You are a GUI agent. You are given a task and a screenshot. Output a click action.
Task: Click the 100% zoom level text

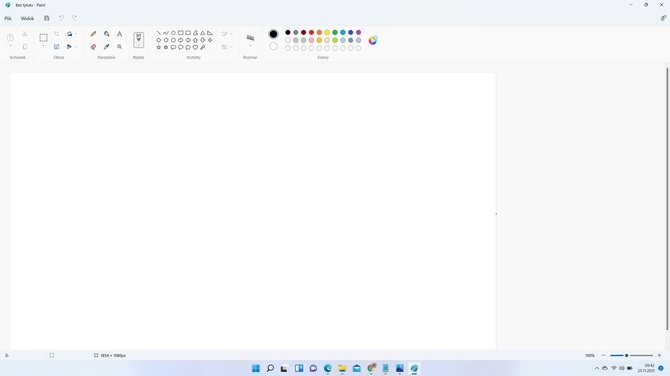(590, 355)
